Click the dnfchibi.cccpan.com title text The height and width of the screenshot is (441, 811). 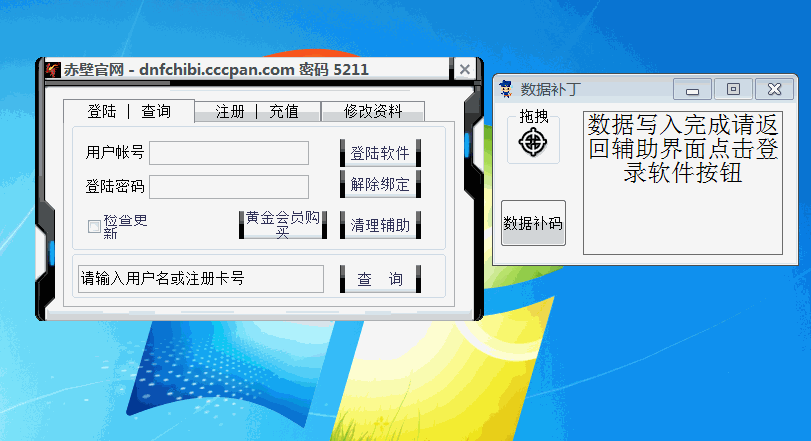tap(217, 69)
